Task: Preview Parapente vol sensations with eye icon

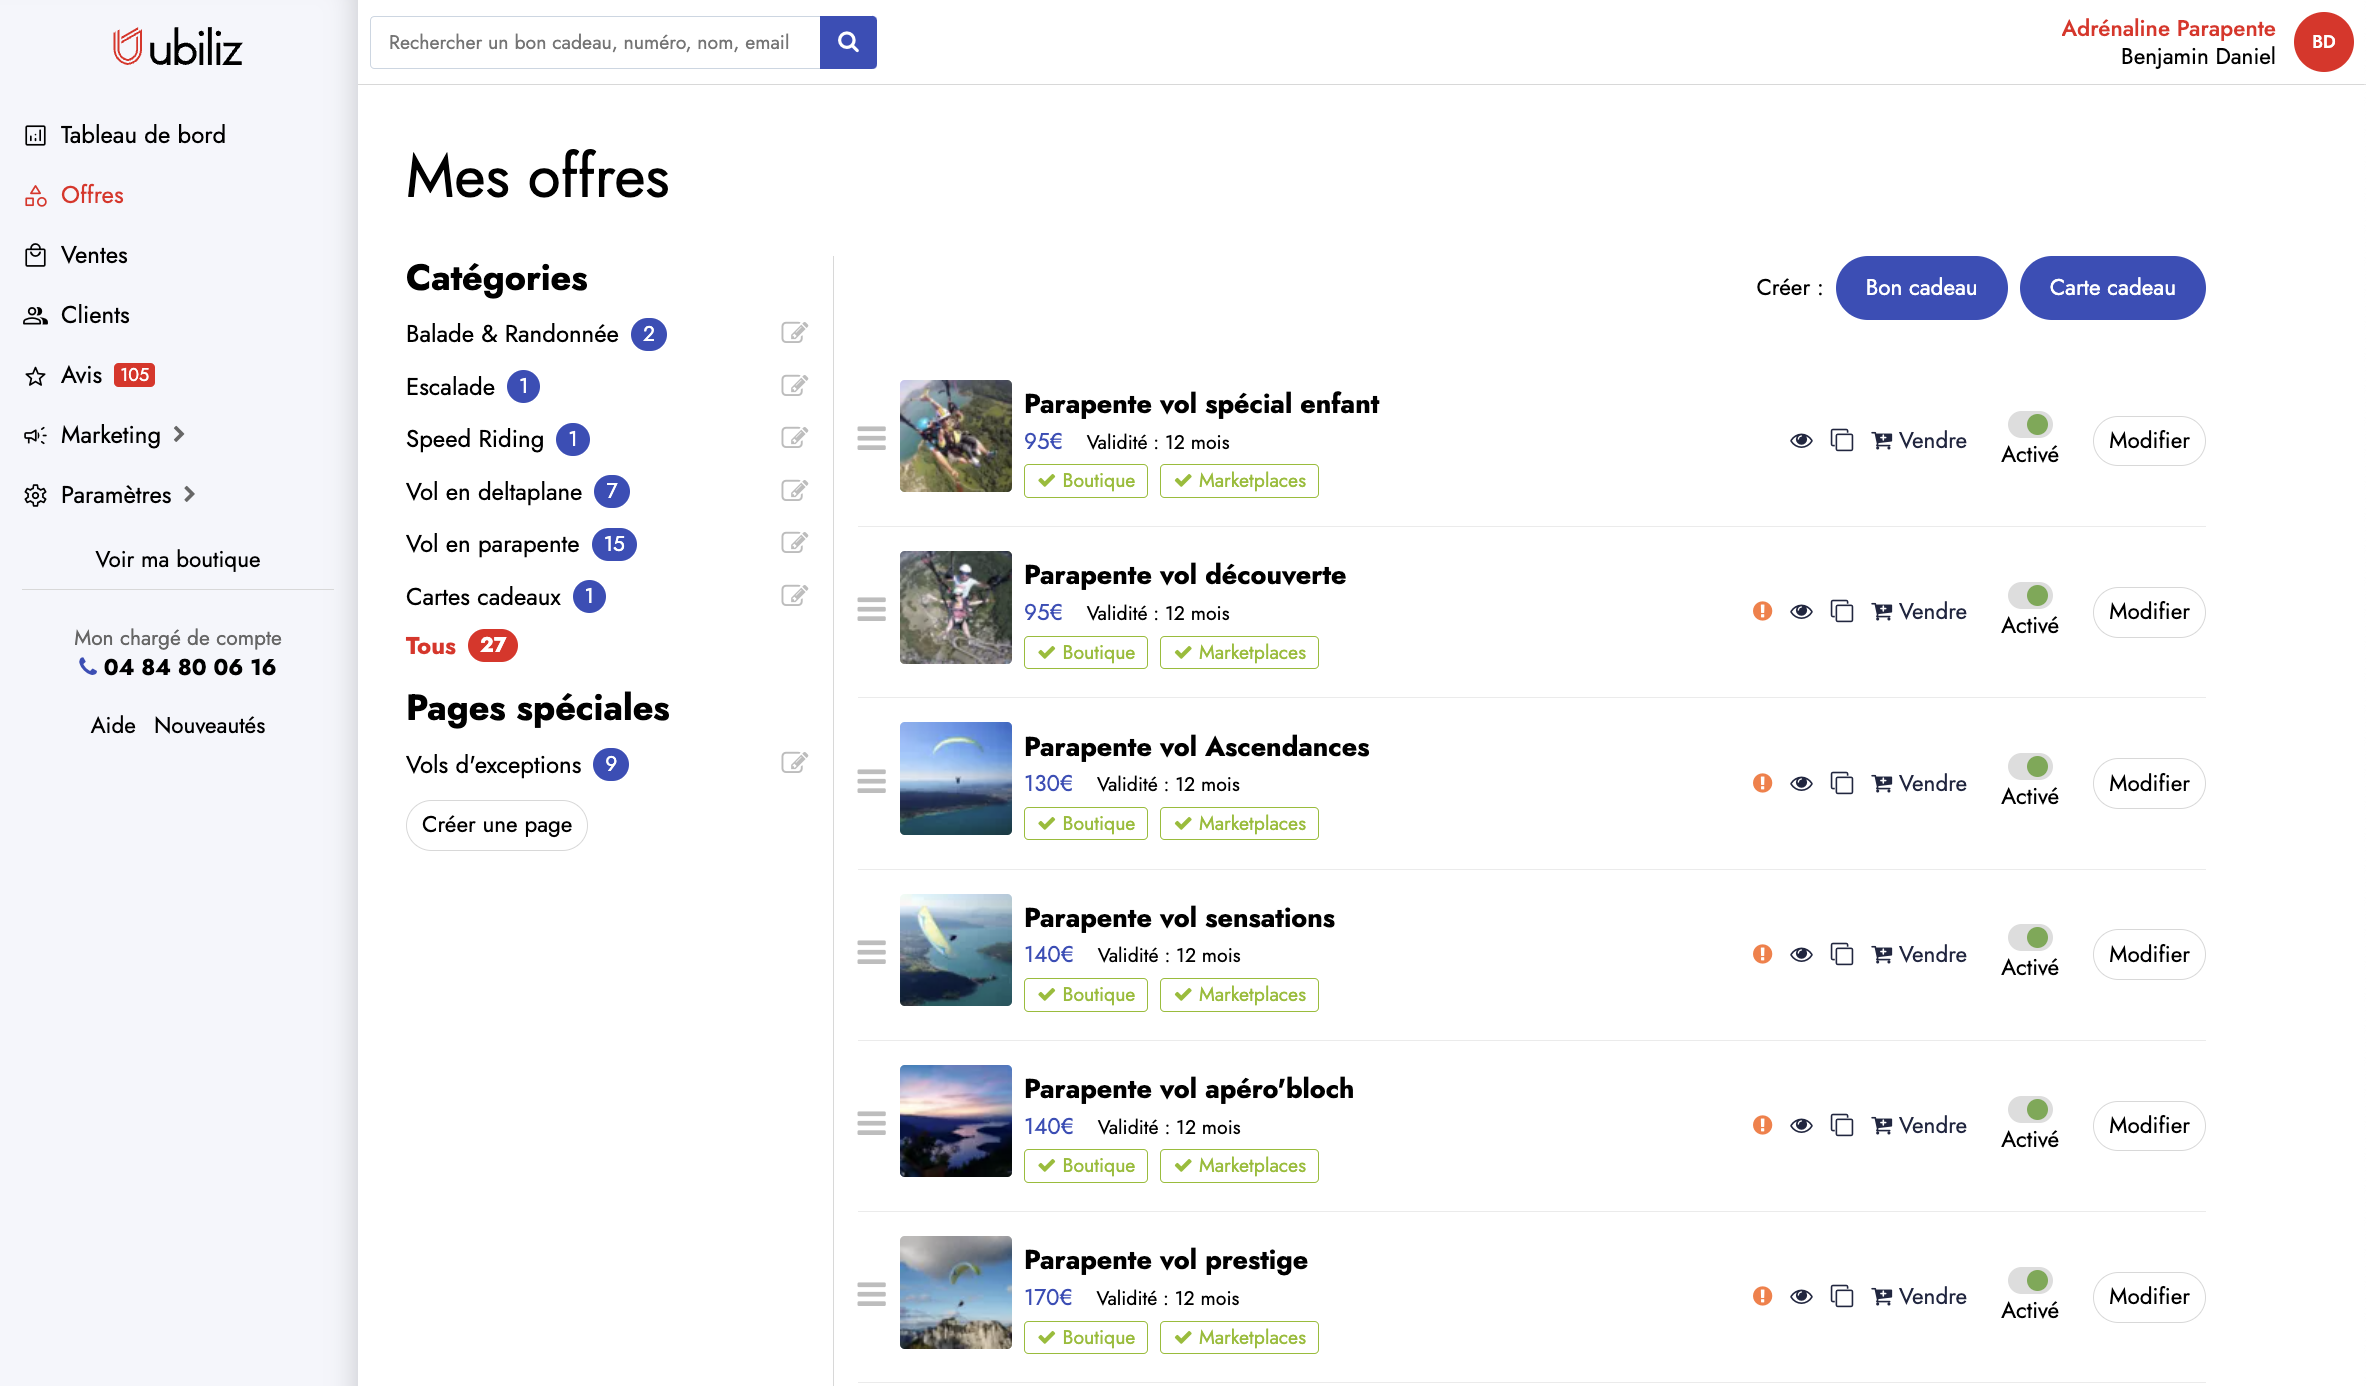Action: click(1801, 954)
